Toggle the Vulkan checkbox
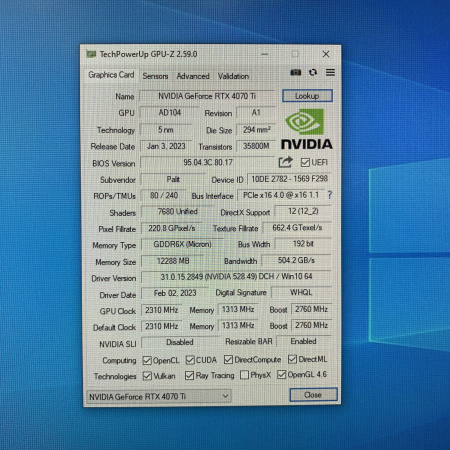Viewport: 450px width, 450px height. pyautogui.click(x=147, y=376)
